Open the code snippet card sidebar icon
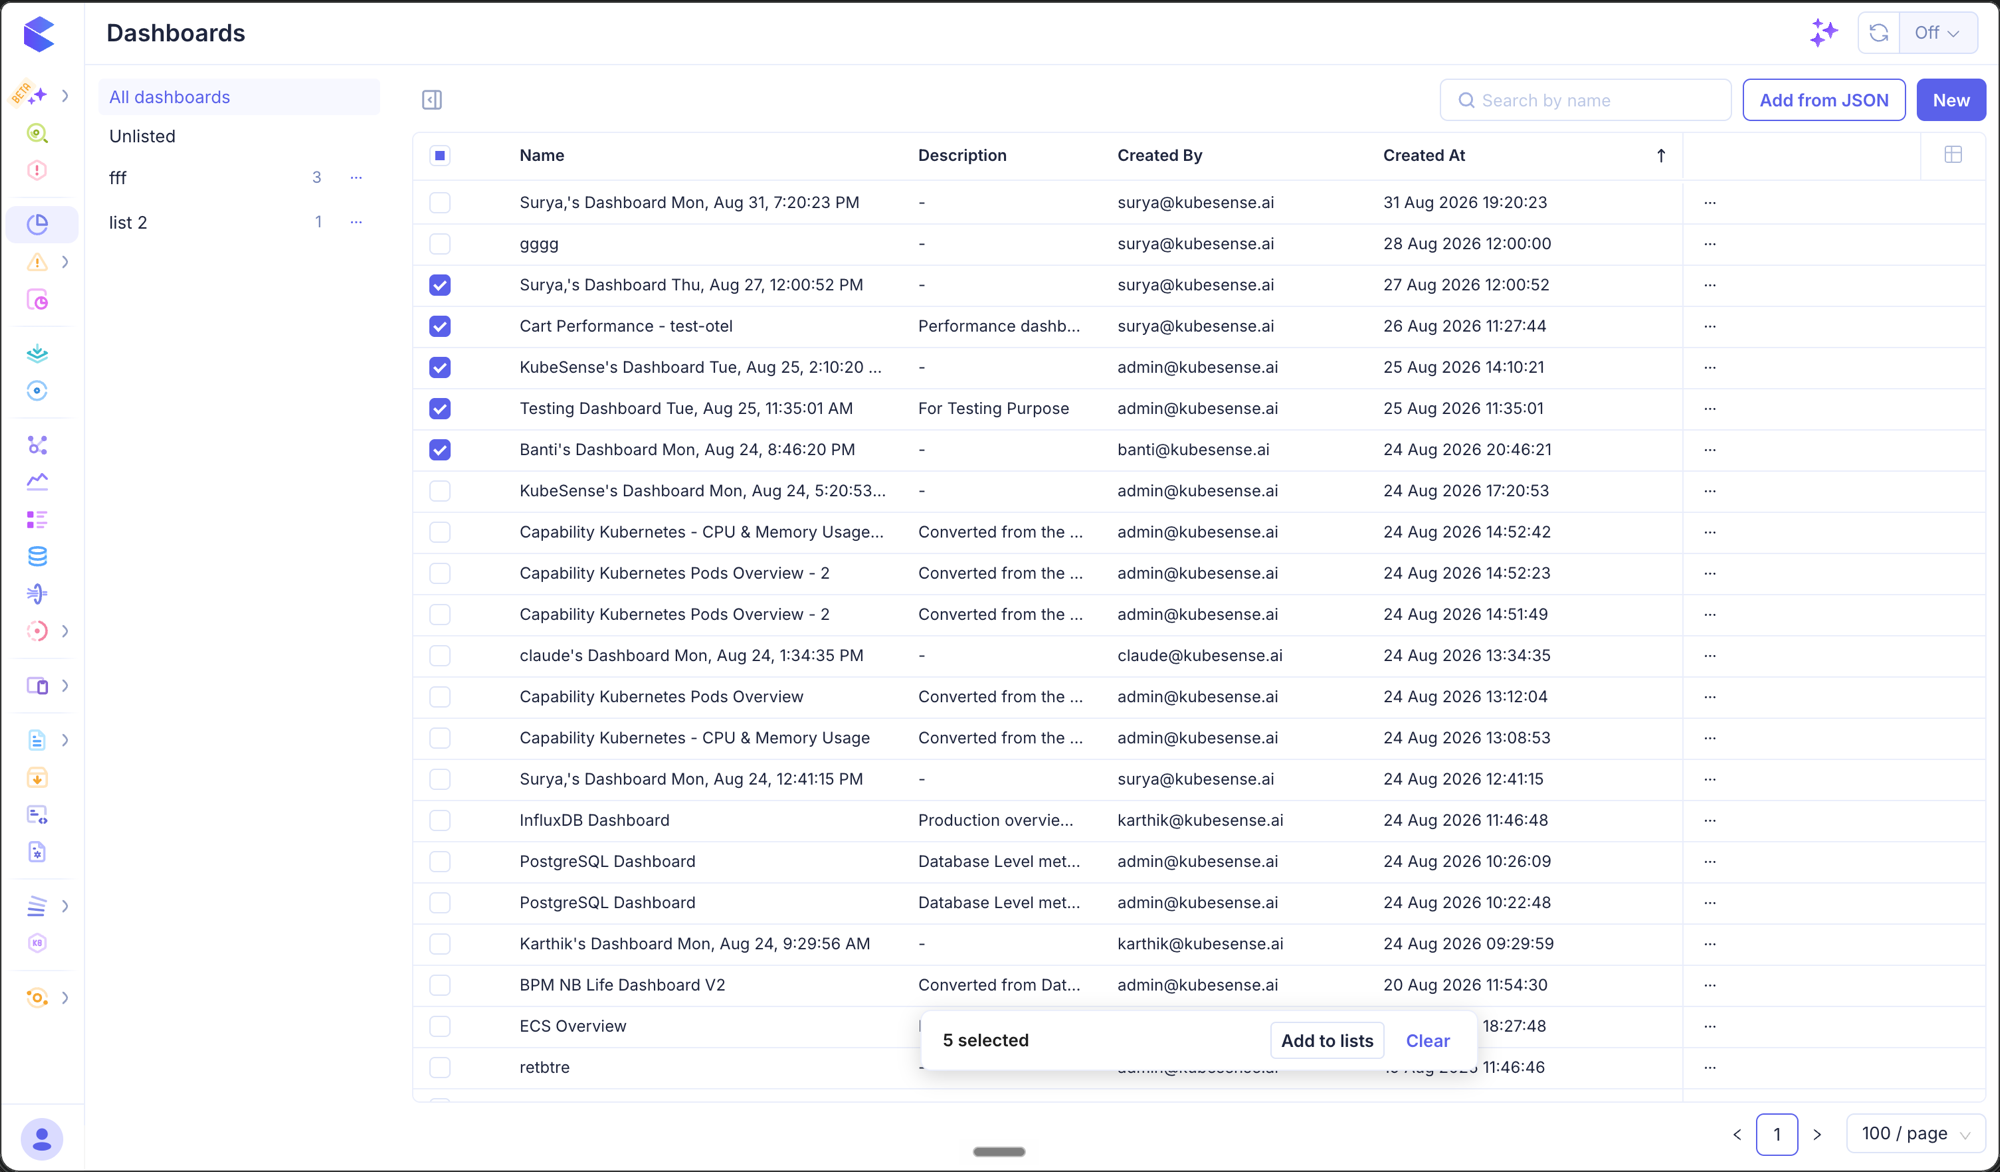 point(37,815)
